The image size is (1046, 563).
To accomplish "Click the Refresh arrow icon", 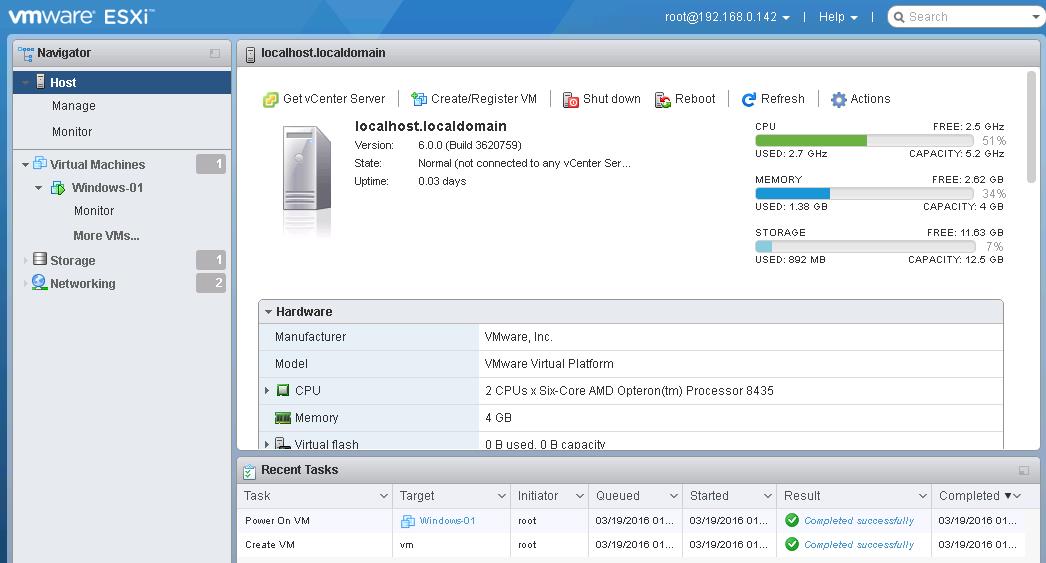I will [749, 100].
